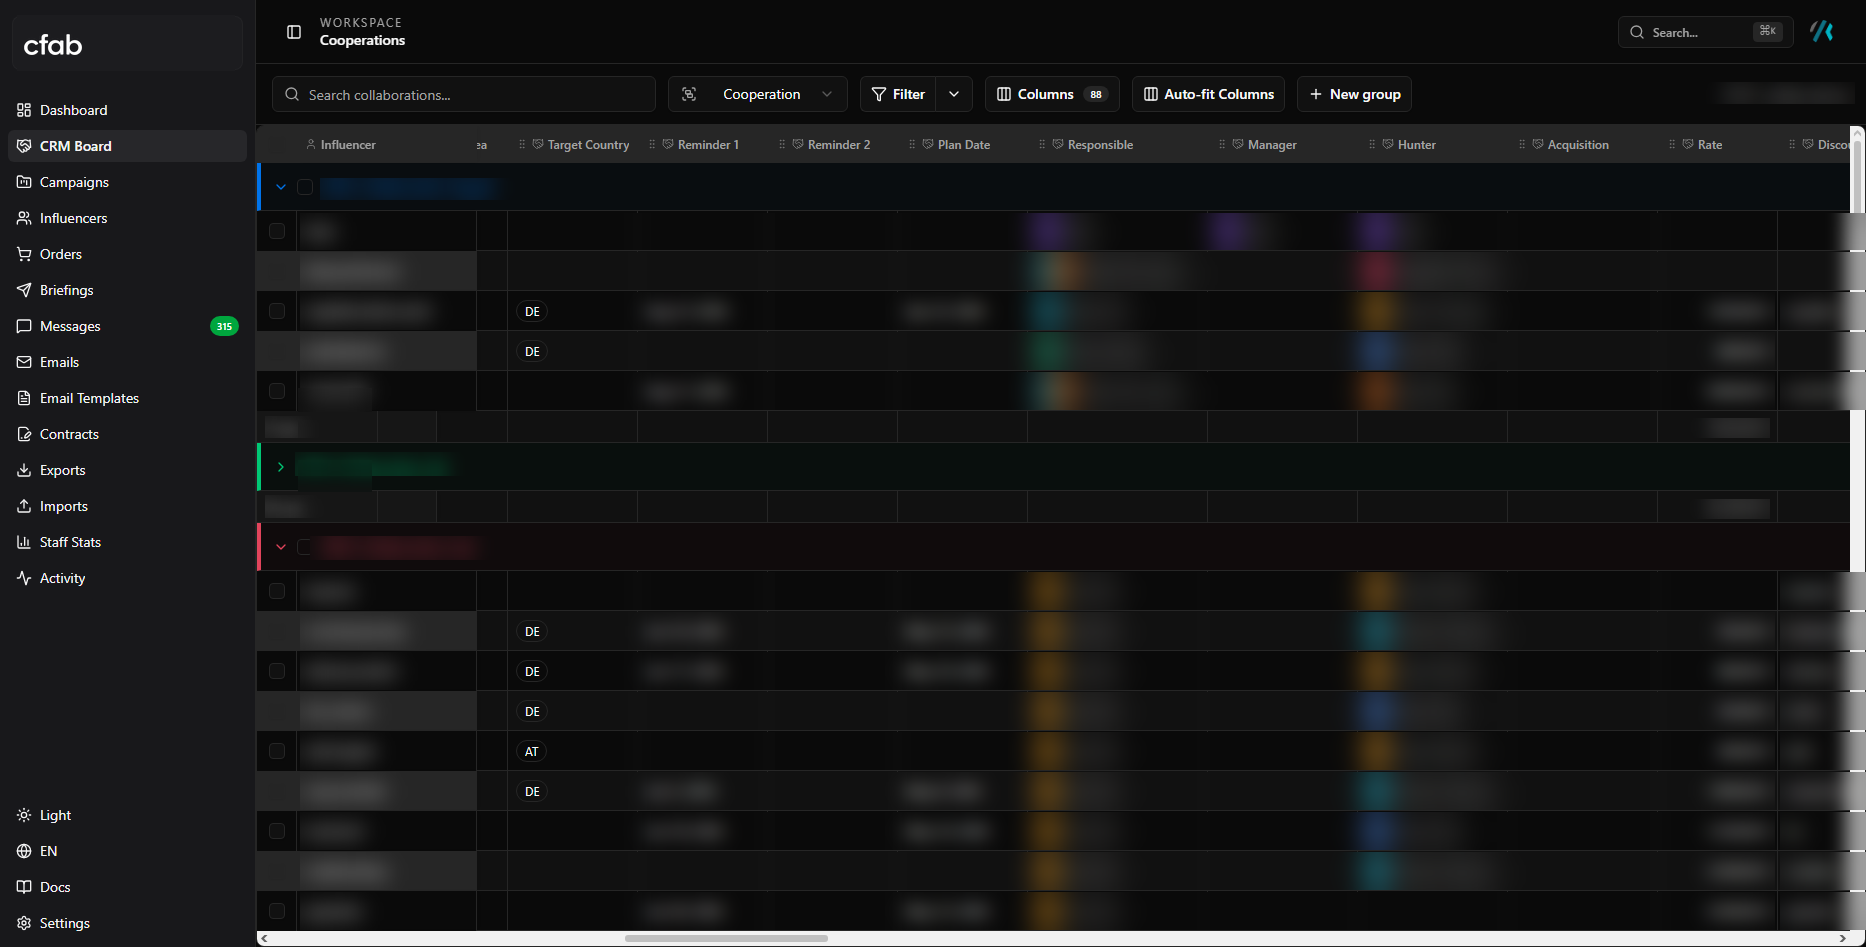Open the Filter options chevron

pos(954,94)
